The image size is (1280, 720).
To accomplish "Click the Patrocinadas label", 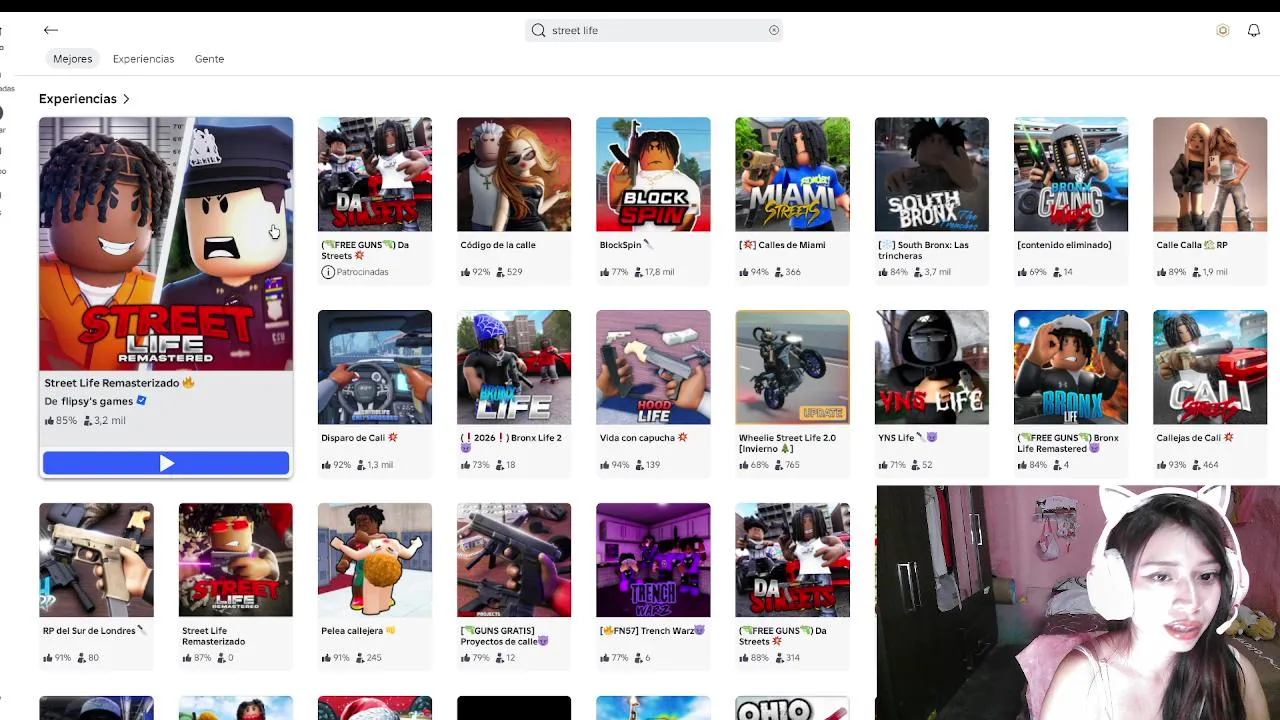I will (362, 272).
